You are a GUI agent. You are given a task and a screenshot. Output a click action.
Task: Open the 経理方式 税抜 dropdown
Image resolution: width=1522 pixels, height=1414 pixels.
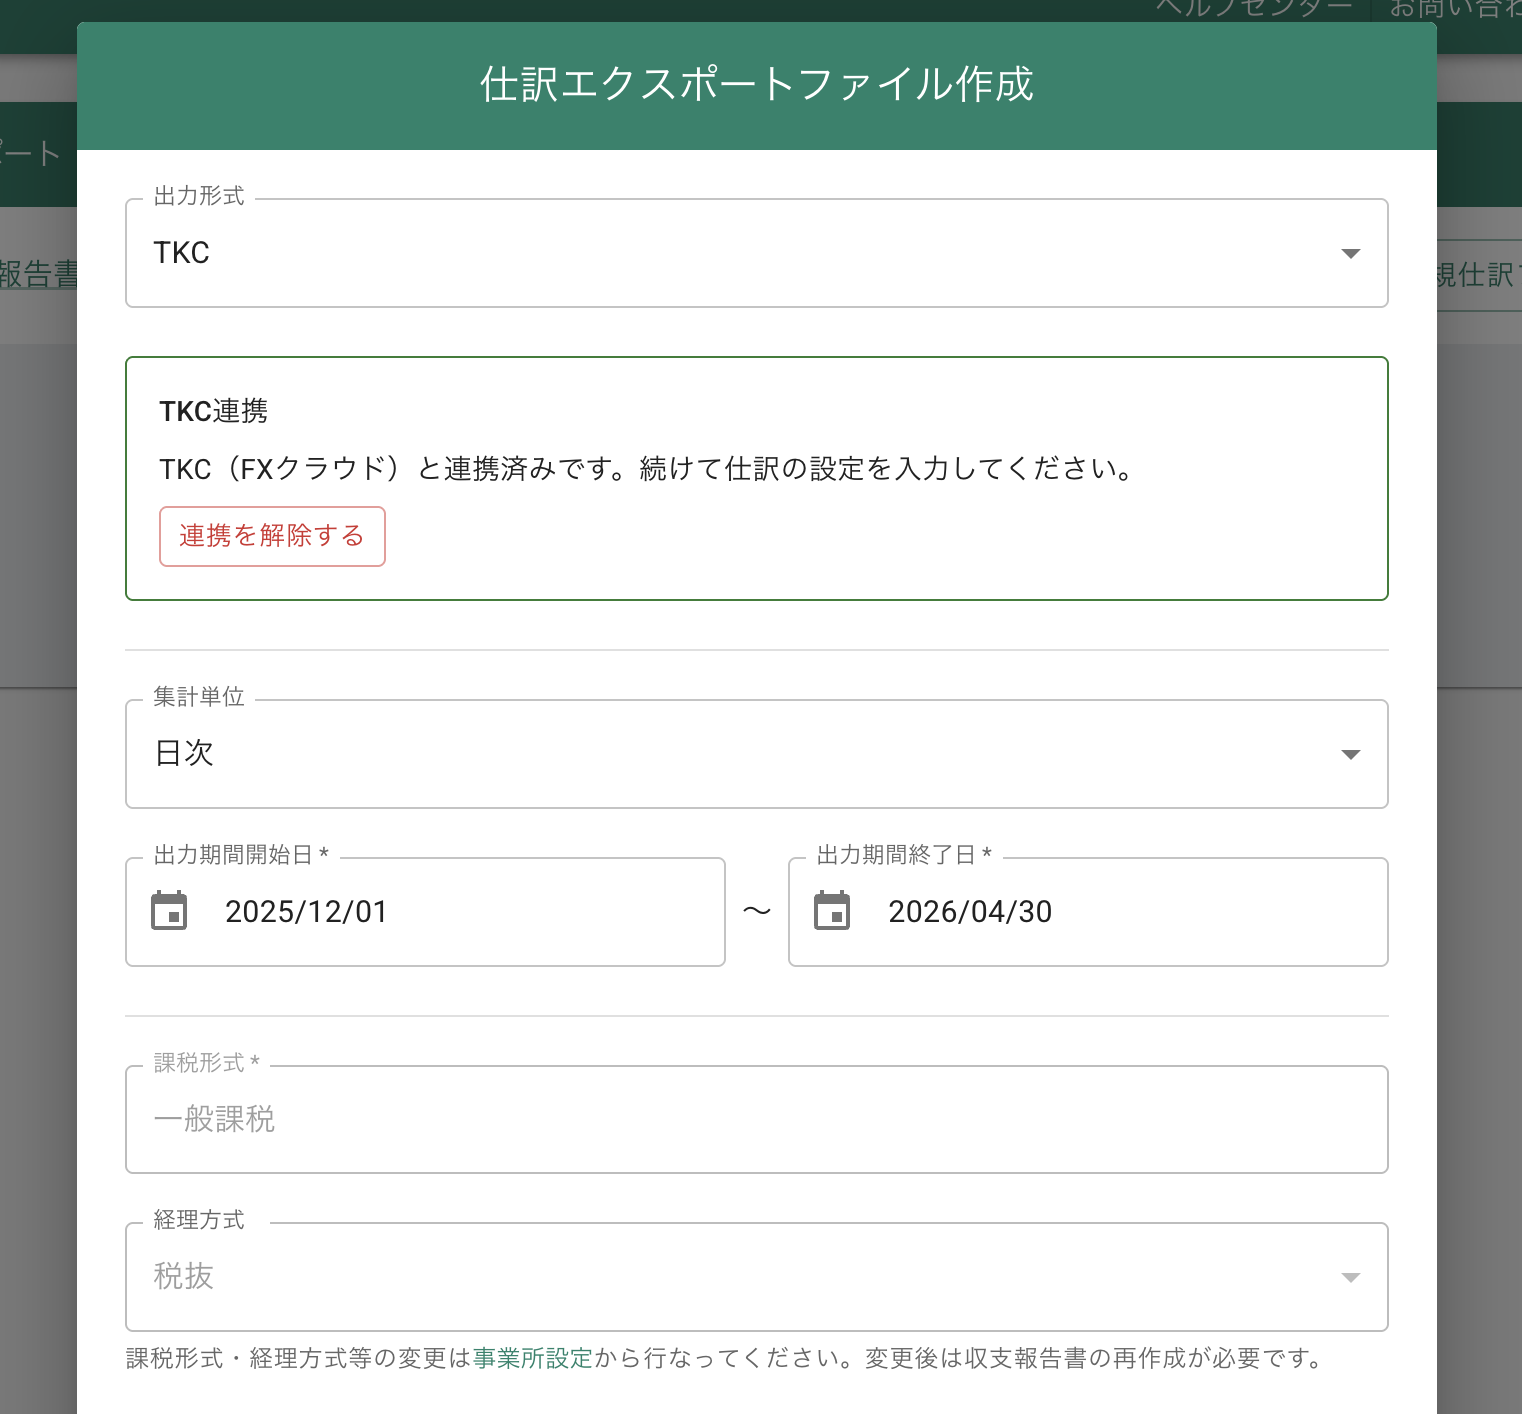[756, 1277]
